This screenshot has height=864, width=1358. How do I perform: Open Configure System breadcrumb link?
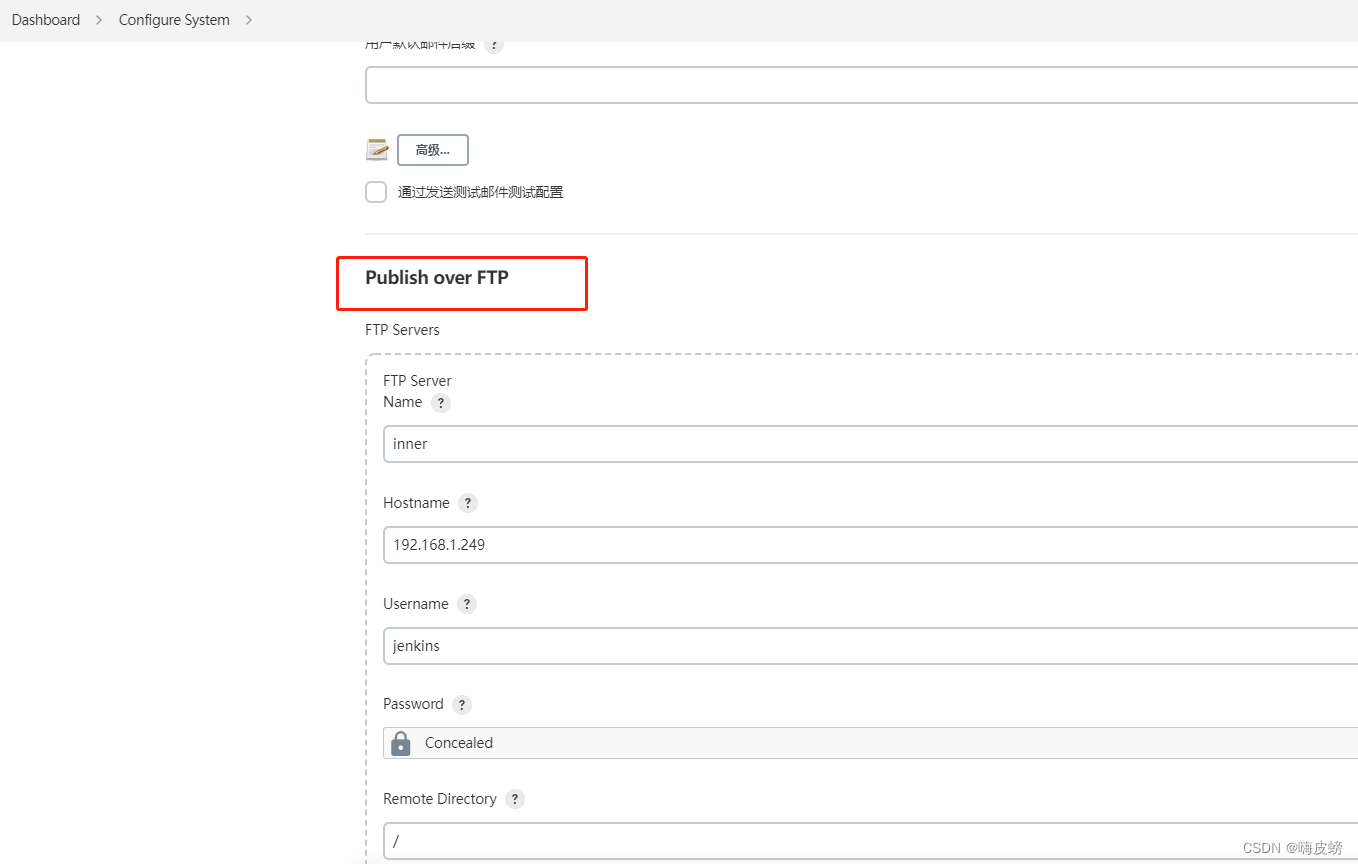pyautogui.click(x=173, y=19)
